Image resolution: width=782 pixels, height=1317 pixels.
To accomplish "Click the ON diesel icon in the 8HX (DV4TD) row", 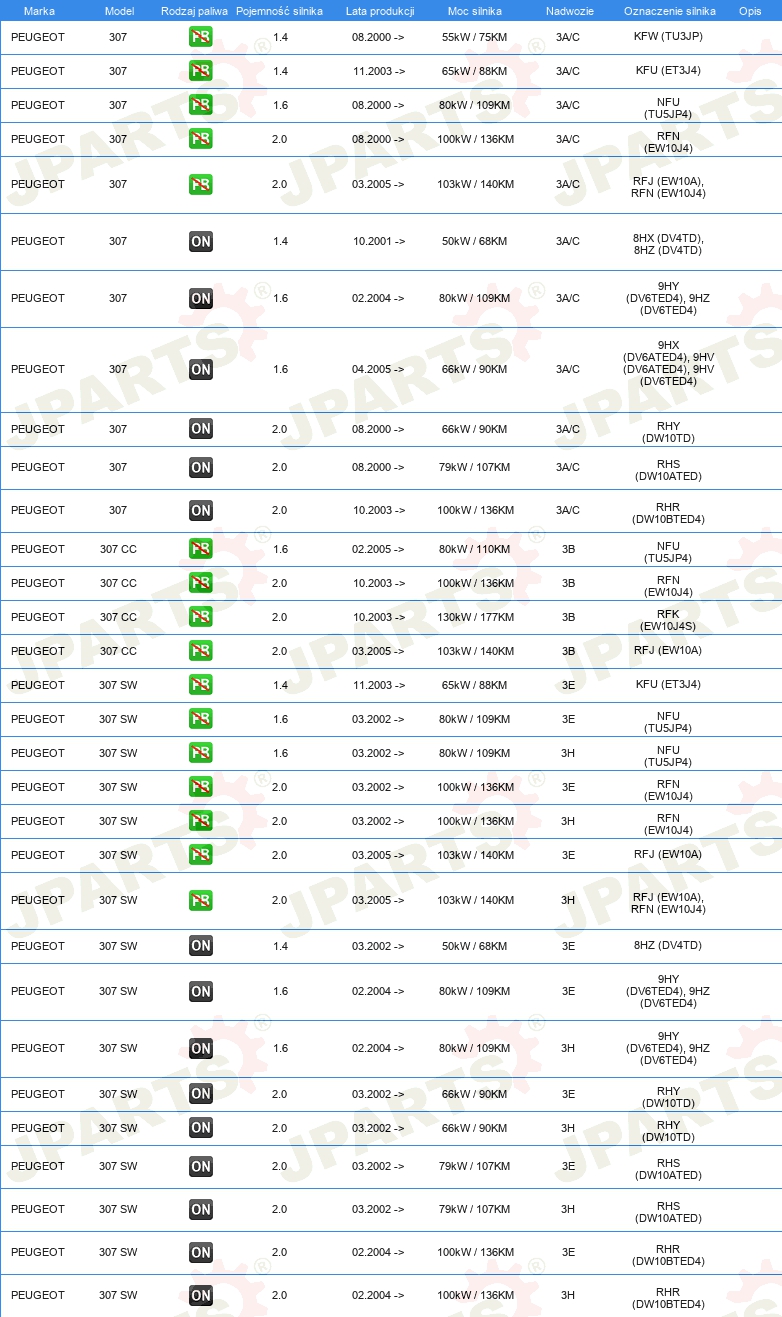I will [201, 241].
